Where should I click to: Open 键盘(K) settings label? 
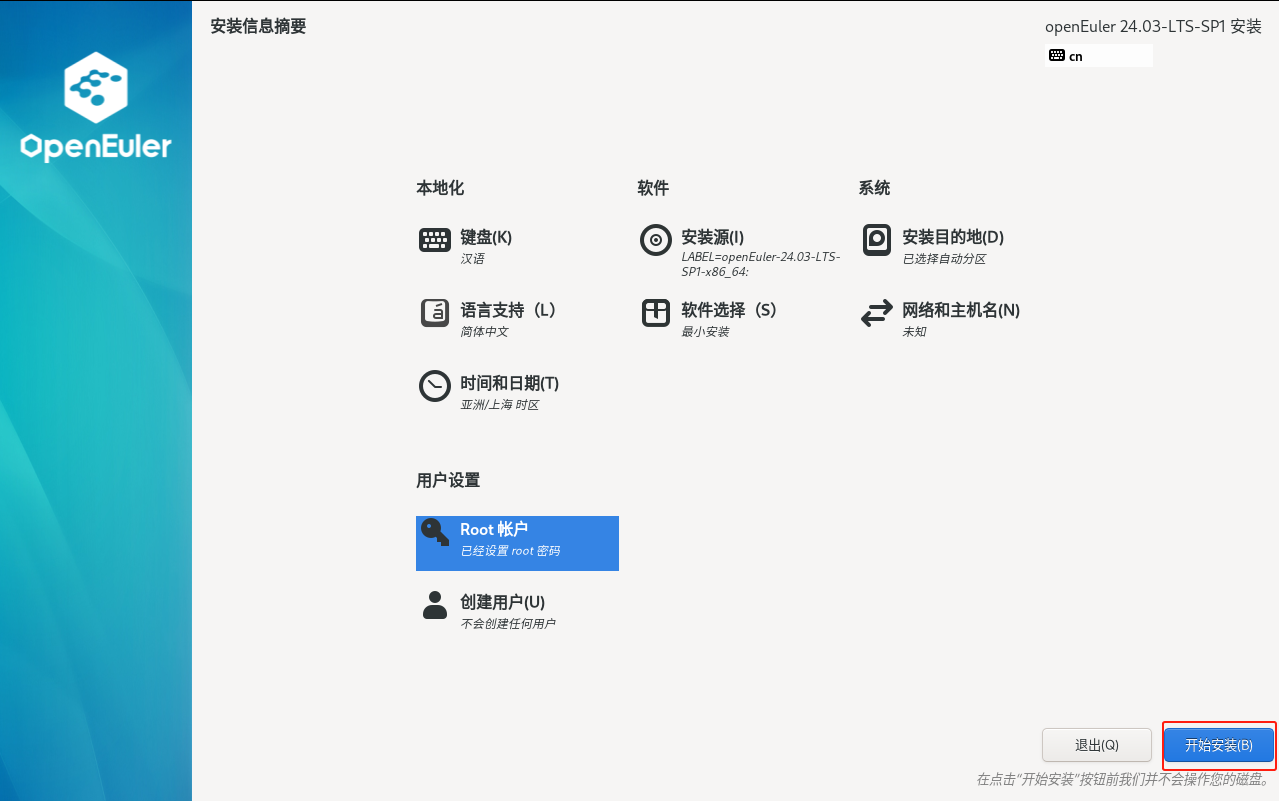pyautogui.click(x=486, y=237)
